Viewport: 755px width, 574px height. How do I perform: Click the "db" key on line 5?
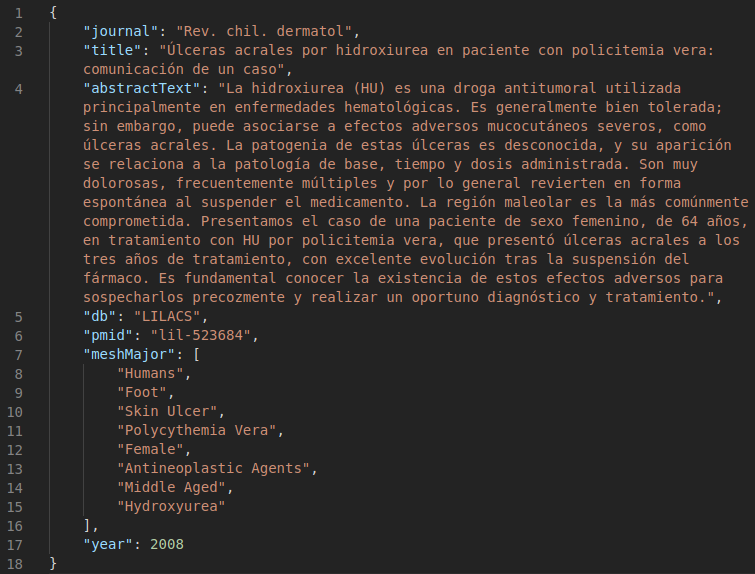(100, 317)
